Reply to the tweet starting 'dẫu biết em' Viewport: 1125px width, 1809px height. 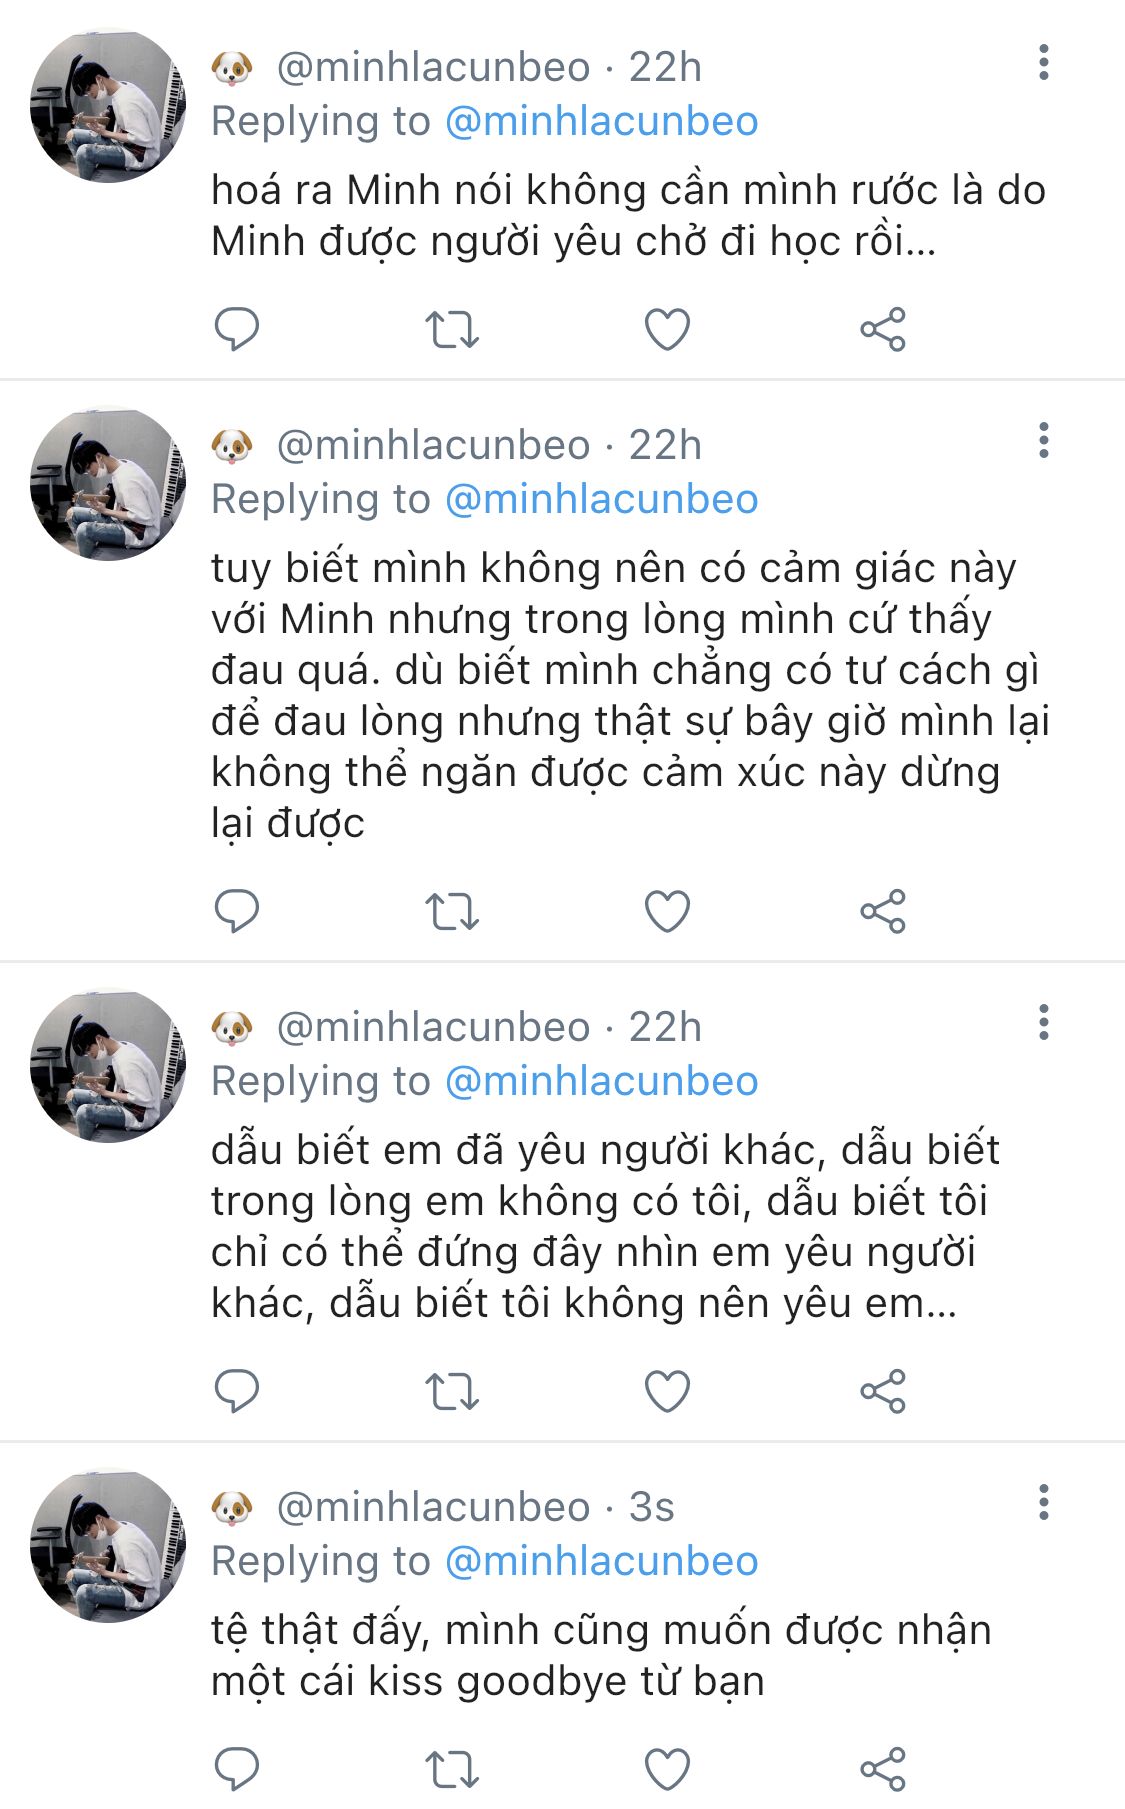237,1391
